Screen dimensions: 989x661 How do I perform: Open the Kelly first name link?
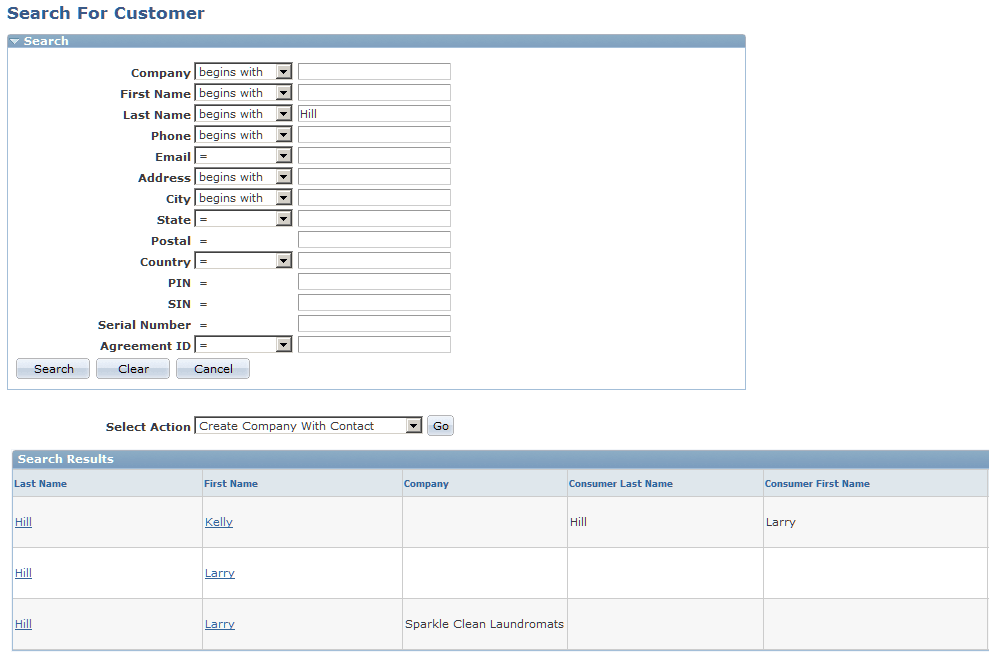click(x=218, y=521)
